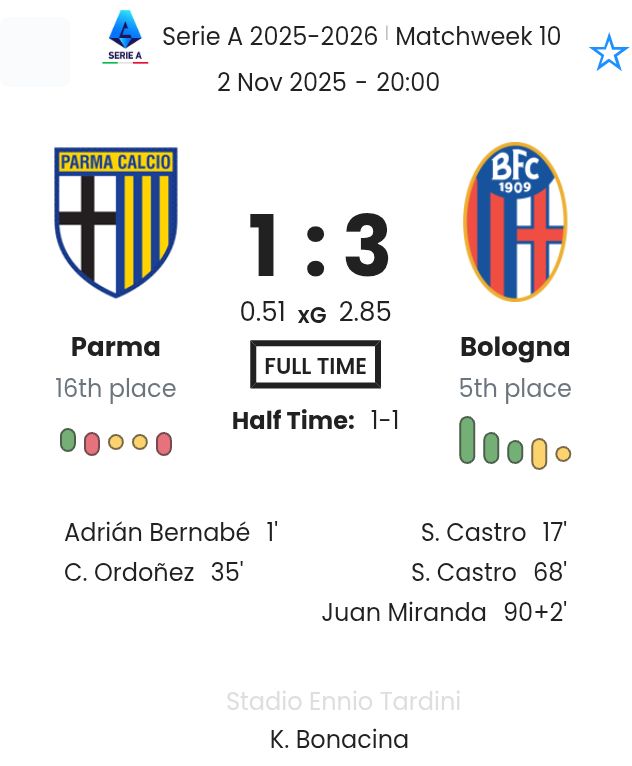Image resolution: width=632 pixels, height=766 pixels.
Task: Click Parma's last red form indicator
Action: pos(164,443)
